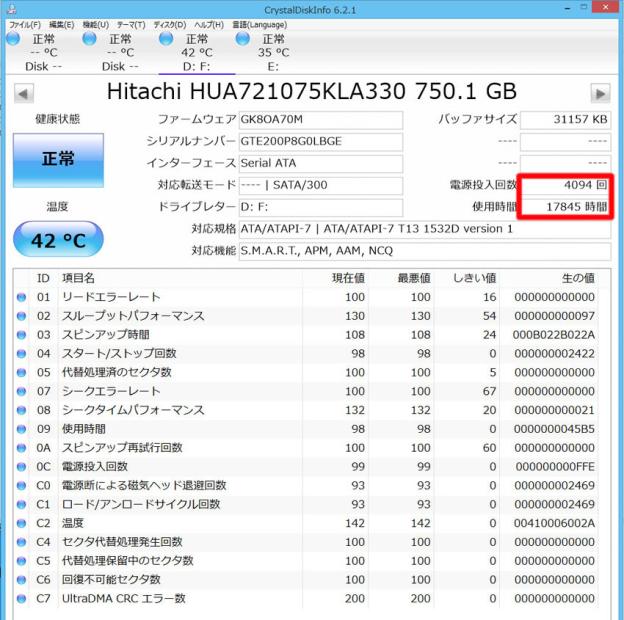Viewport: 624px width, 620px height.
Task: Click the status icon for row 03 スピンアップ時間
Action: pyautogui.click(x=21, y=335)
